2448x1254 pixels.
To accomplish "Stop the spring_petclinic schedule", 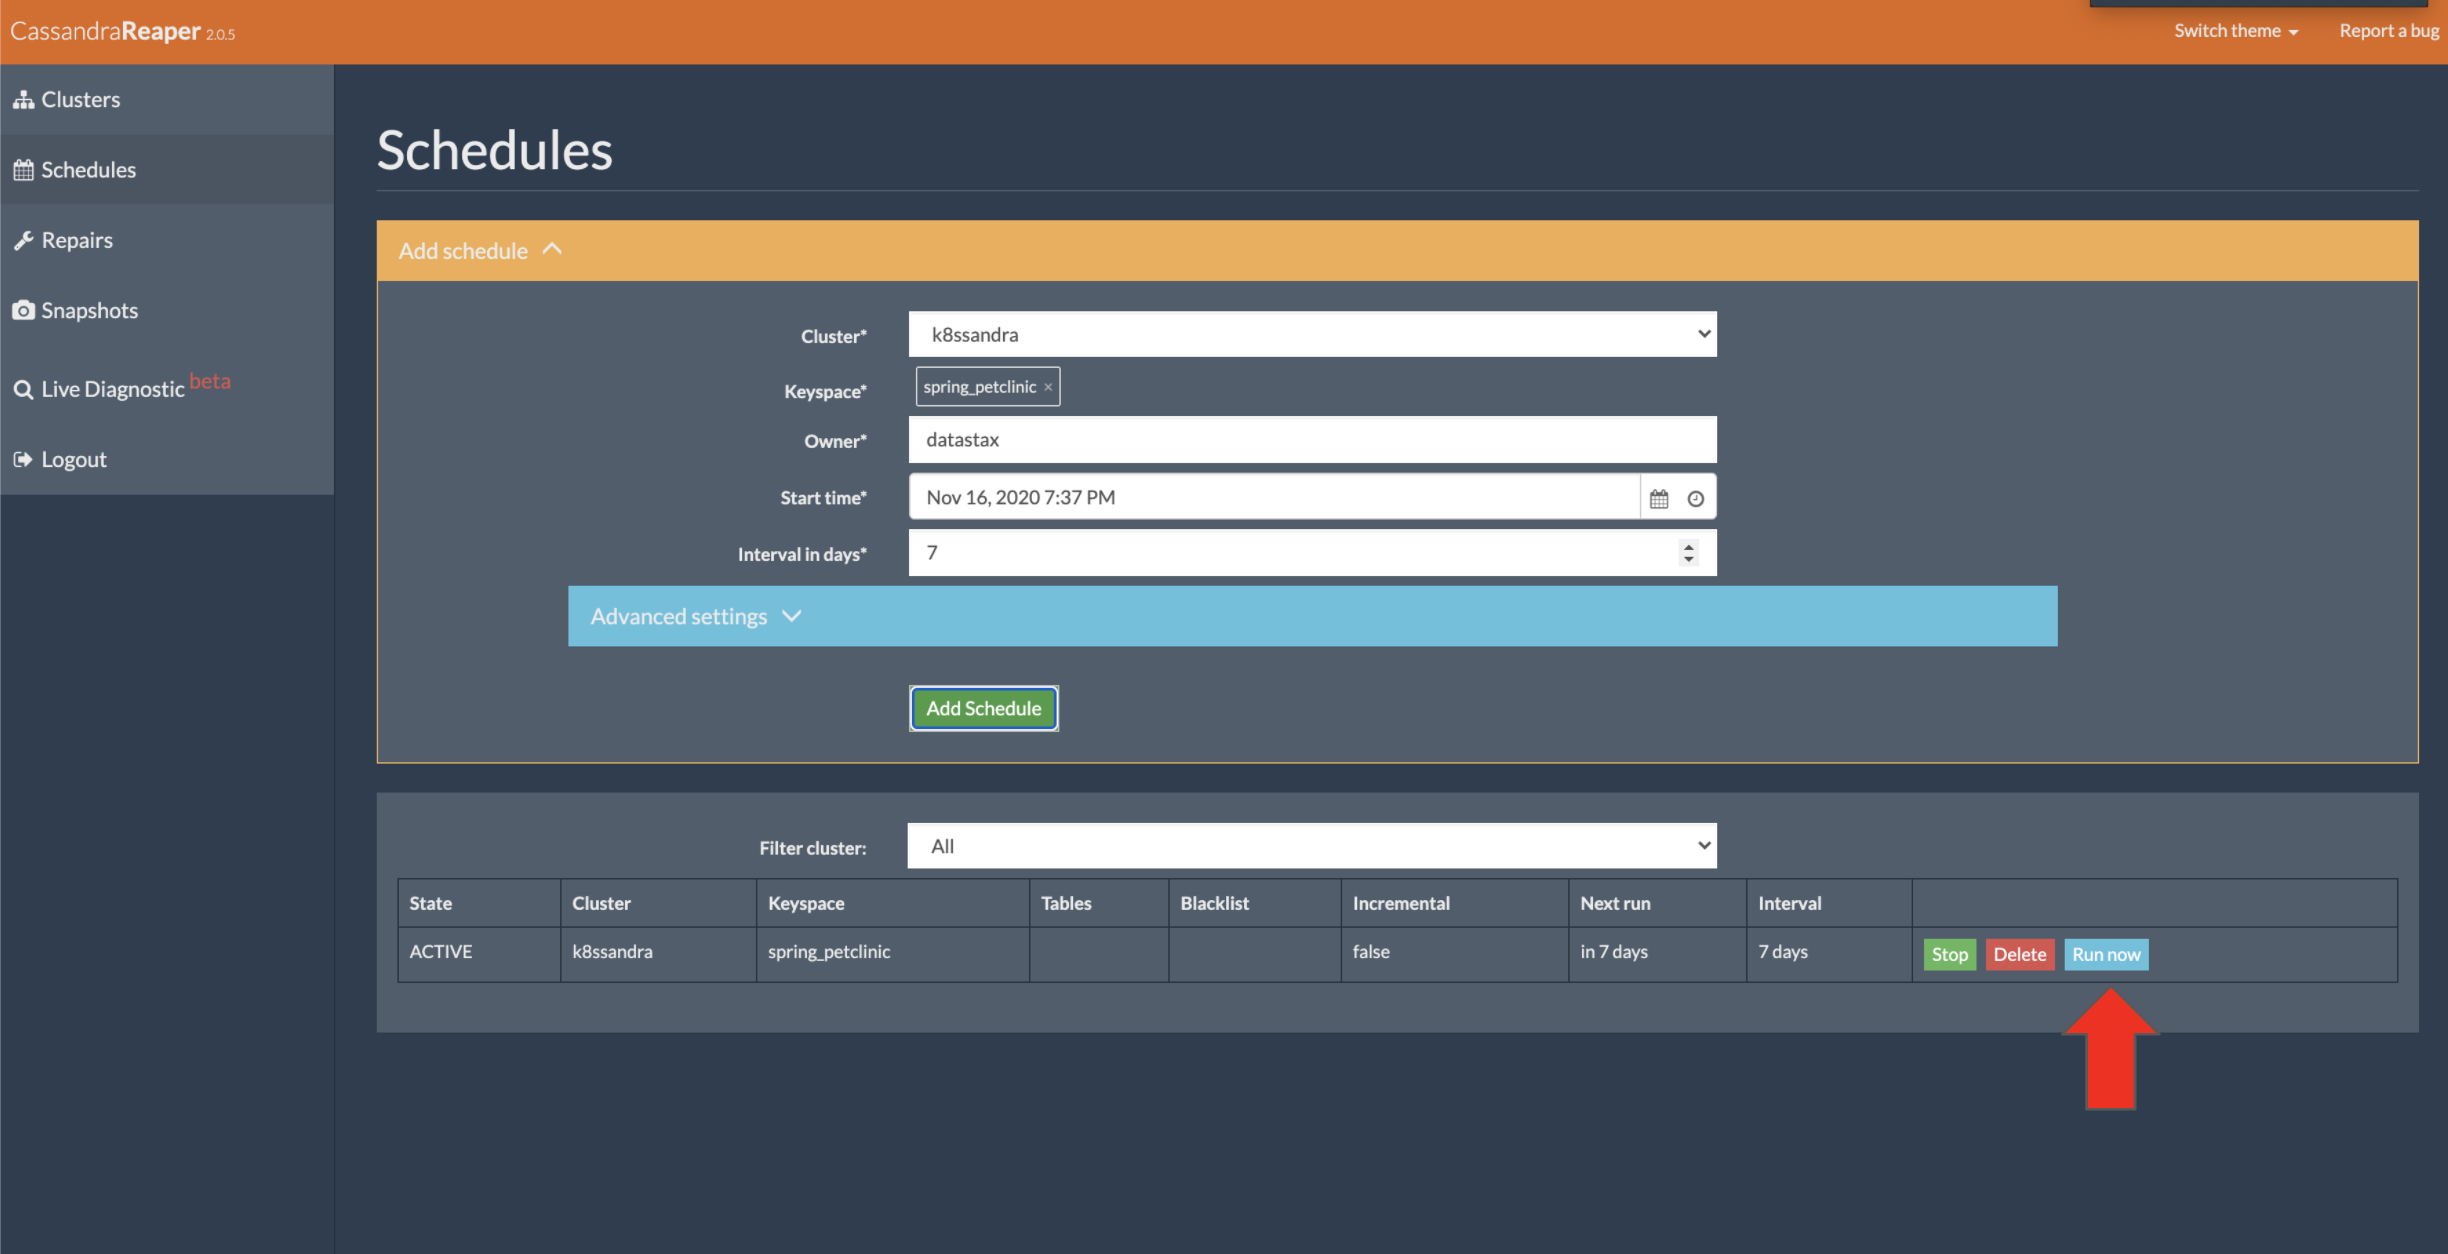I will [1949, 954].
